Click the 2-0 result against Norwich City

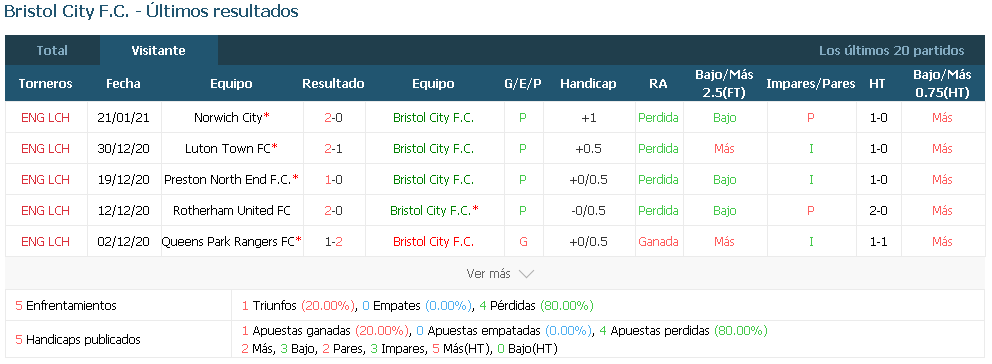pos(333,118)
